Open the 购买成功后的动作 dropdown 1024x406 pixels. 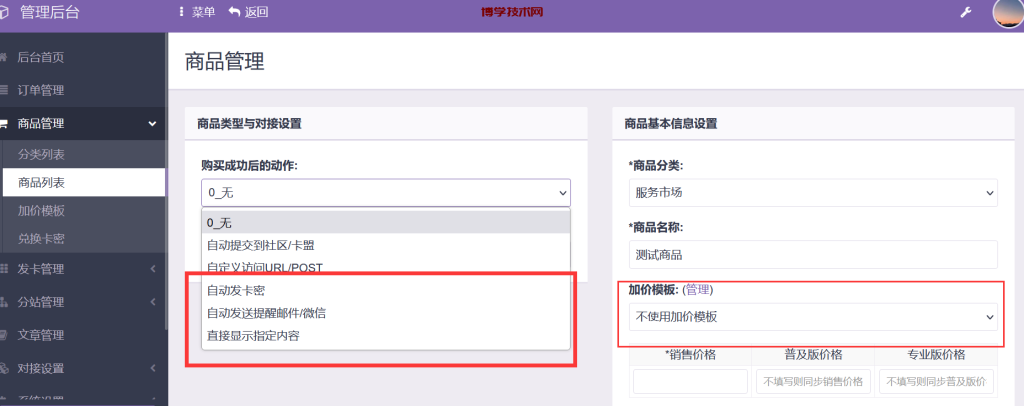point(385,193)
